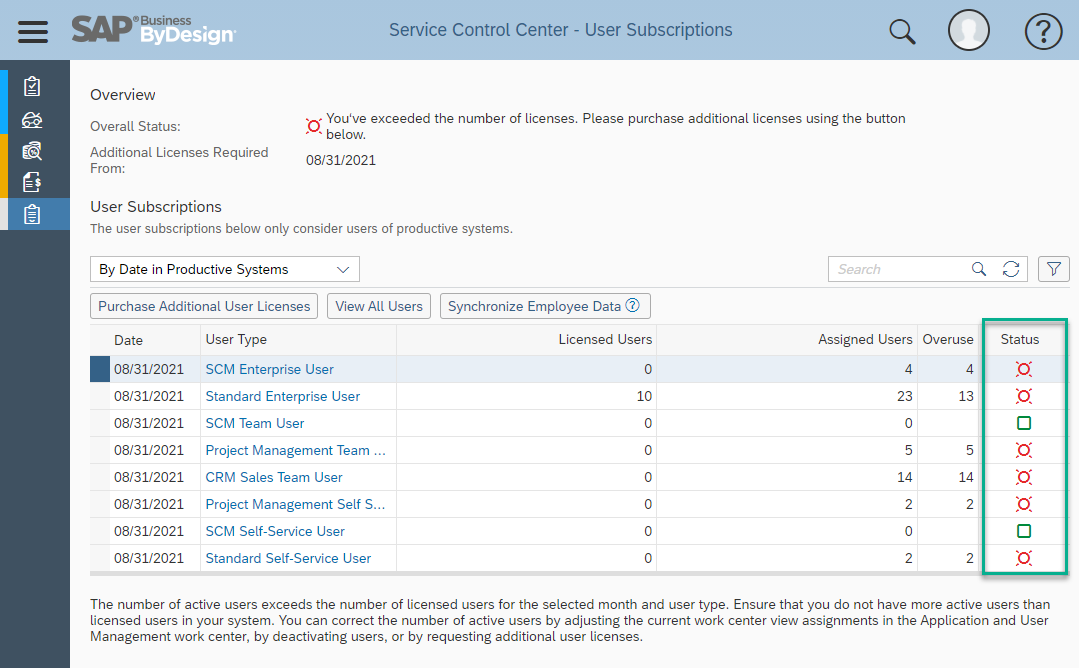
Task: Select the top clipboard checklist sidebar icon
Action: click(x=32, y=87)
